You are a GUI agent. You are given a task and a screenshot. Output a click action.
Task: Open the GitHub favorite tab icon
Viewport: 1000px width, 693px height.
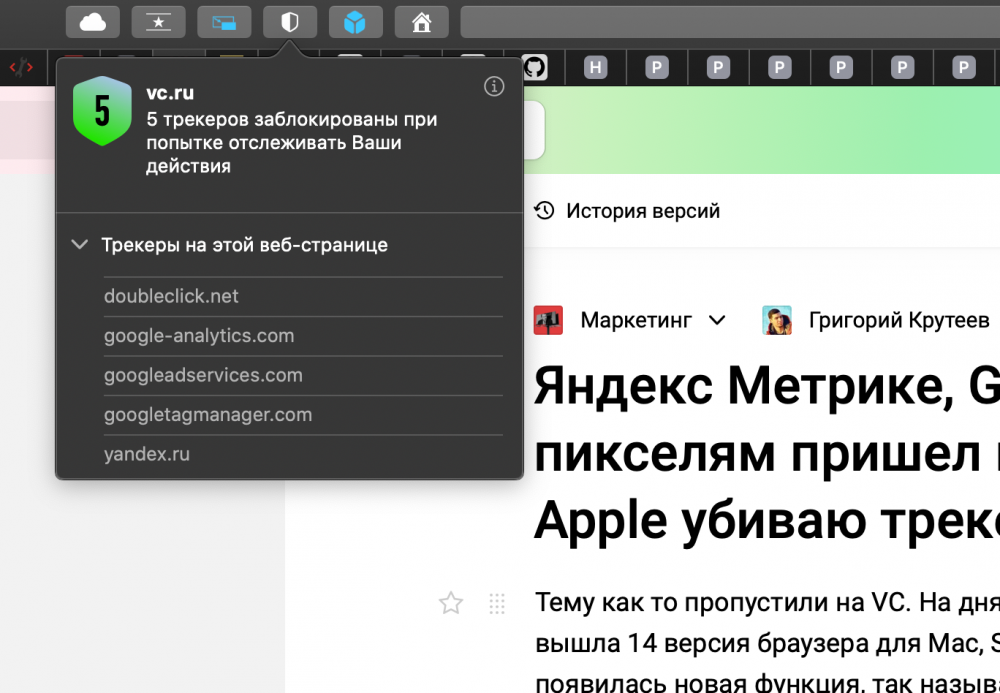pyautogui.click(x=534, y=67)
